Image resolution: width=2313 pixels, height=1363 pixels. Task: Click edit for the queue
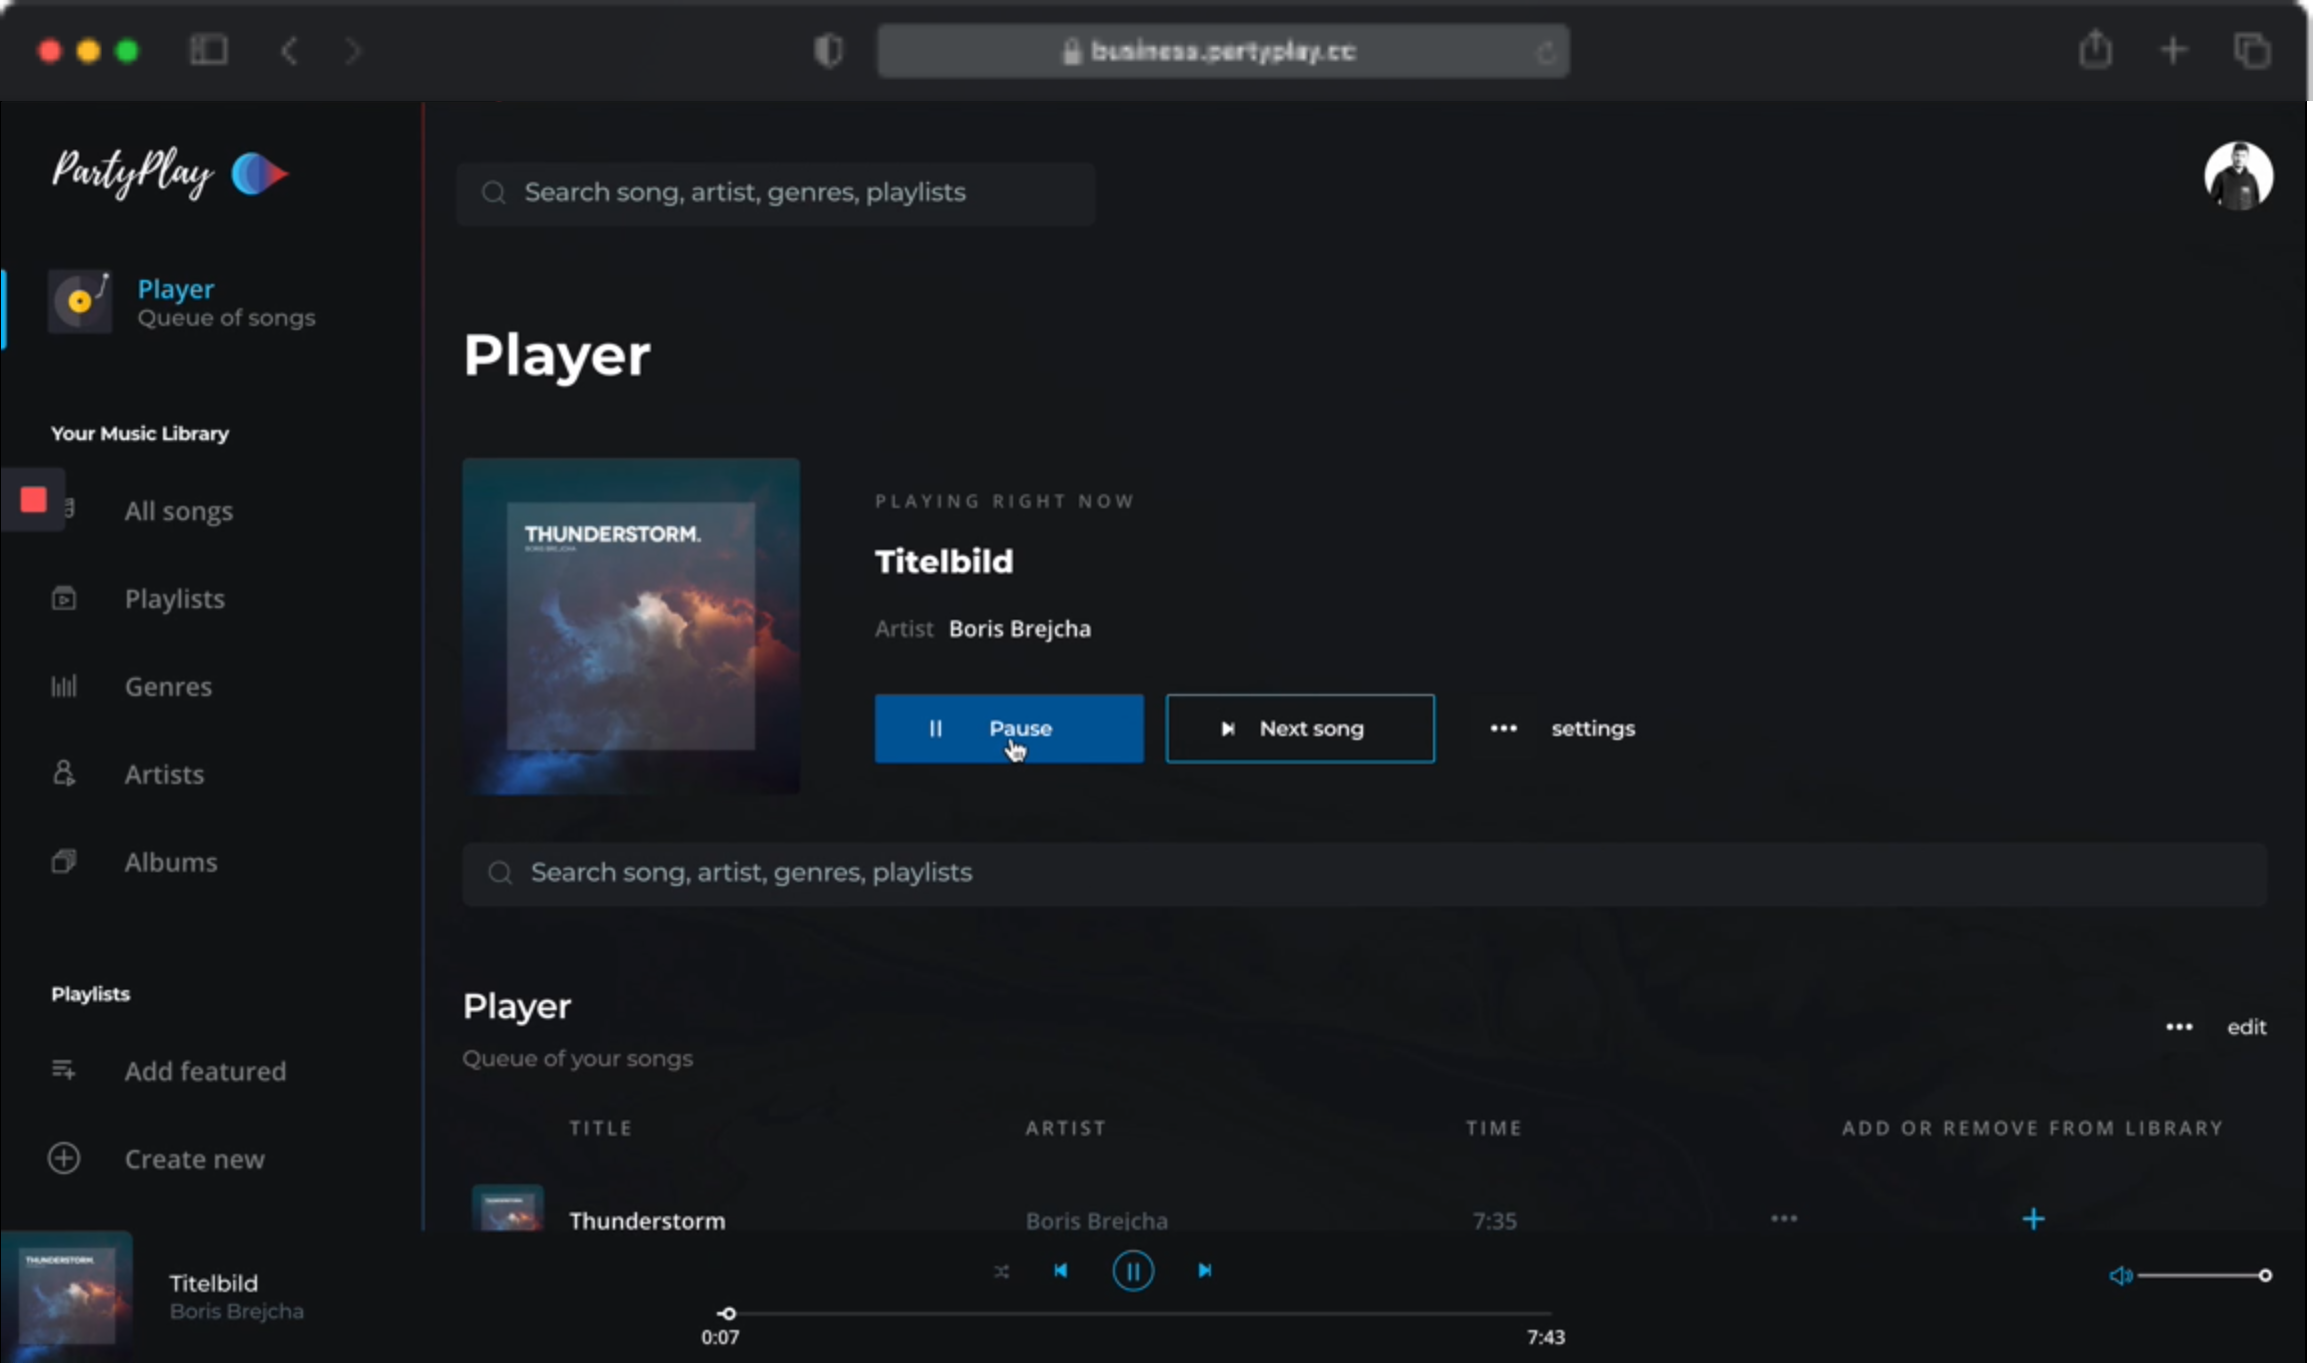tap(2246, 1027)
